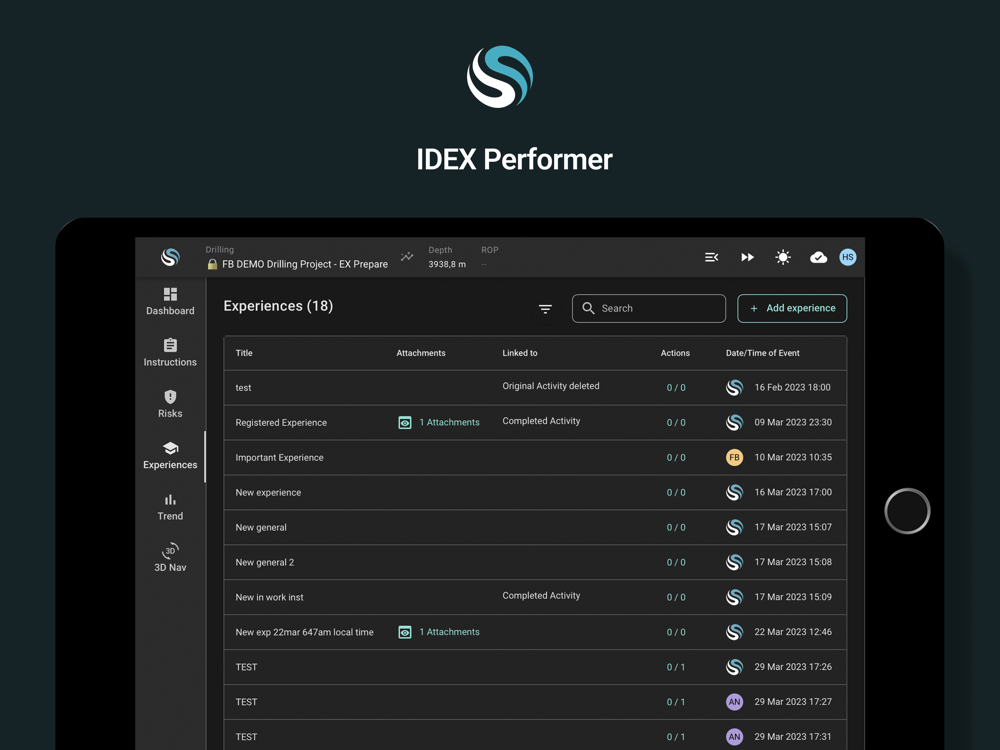Open the 'Registered Experience' title
This screenshot has width=1000, height=750.
(x=281, y=423)
